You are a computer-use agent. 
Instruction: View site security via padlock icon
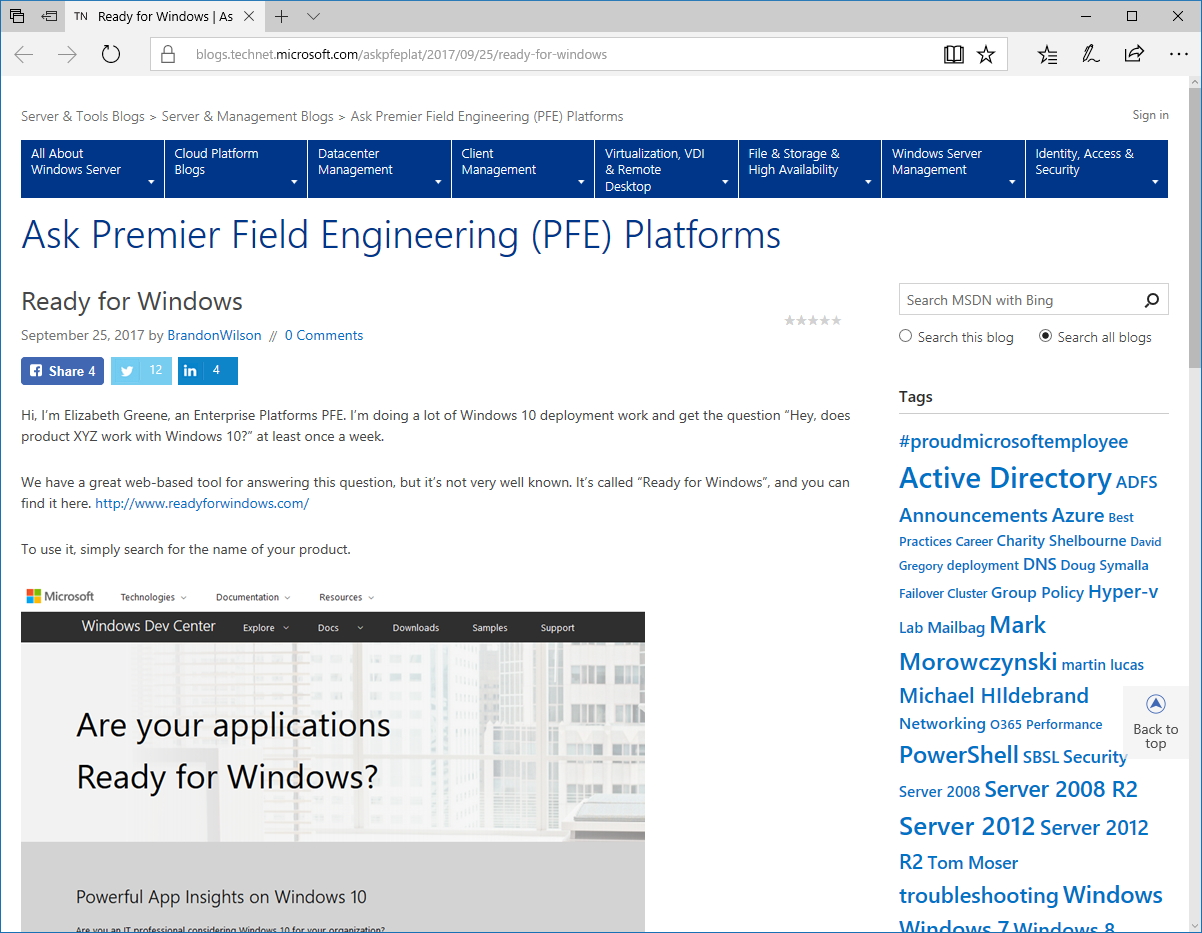coord(168,55)
